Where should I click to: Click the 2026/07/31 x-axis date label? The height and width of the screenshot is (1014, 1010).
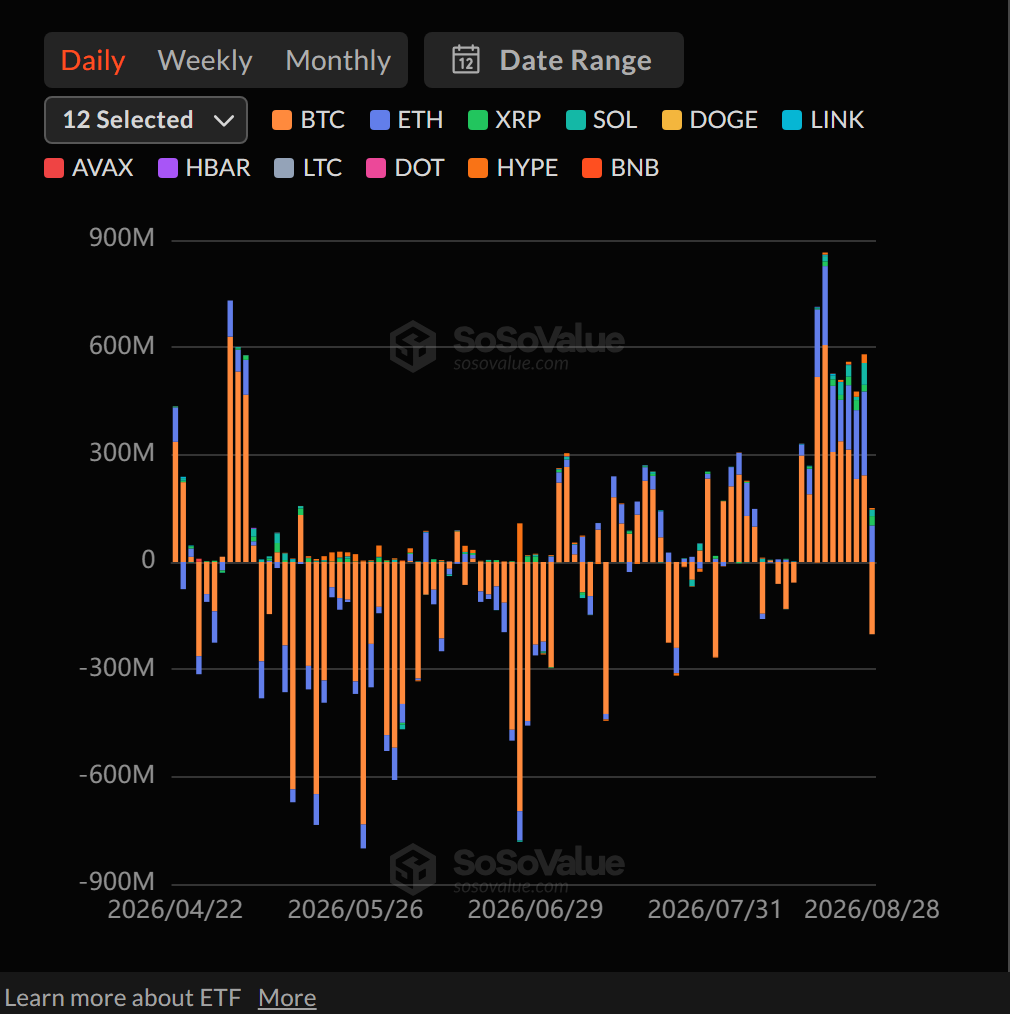(x=715, y=909)
